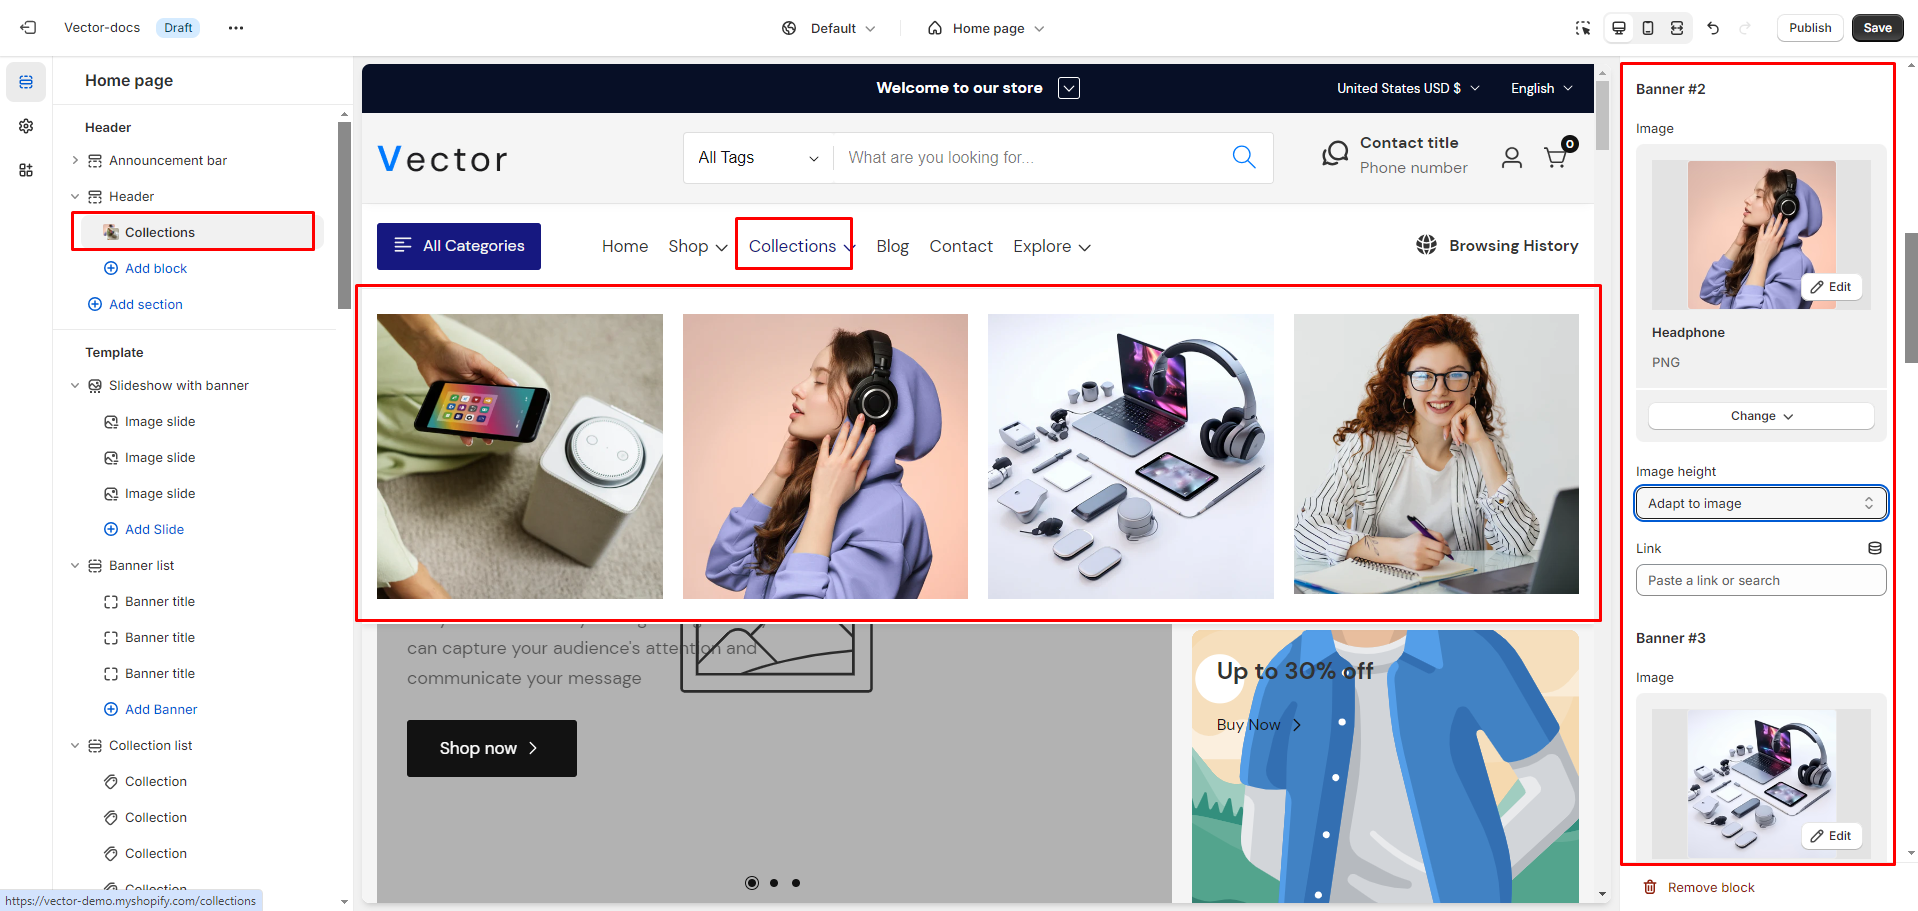Toggle the inspector selection icon
The image size is (1918, 911).
click(1582, 28)
